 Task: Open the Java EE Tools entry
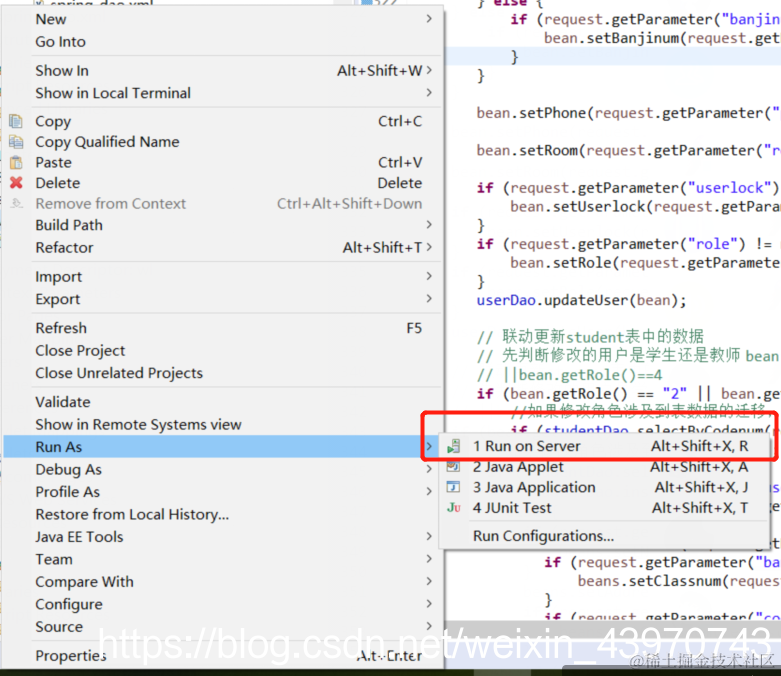coord(222,536)
